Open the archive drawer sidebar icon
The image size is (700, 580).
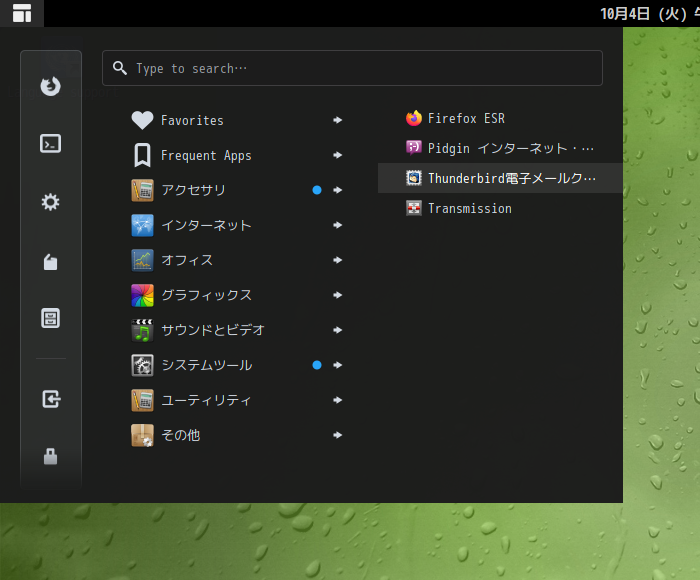point(50,318)
